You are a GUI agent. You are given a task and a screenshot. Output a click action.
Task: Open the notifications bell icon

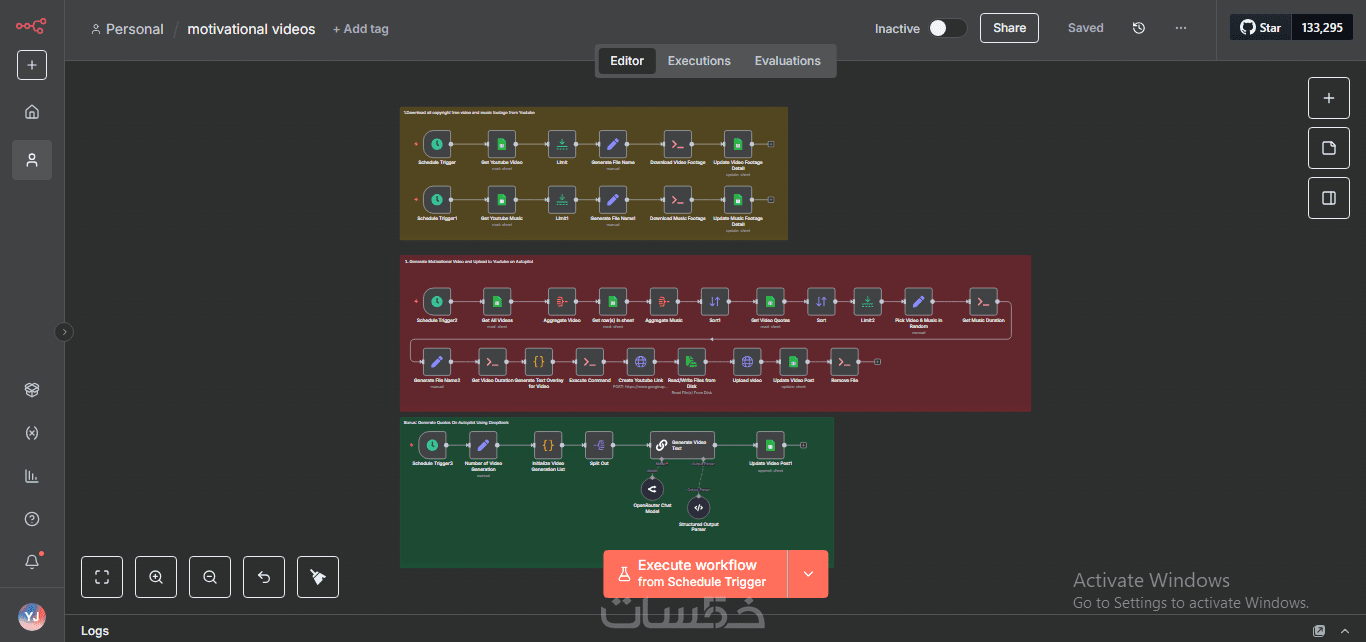pos(32,562)
